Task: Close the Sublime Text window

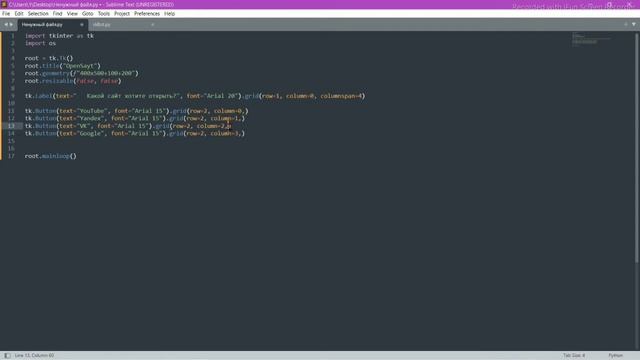Action: [630, 4]
